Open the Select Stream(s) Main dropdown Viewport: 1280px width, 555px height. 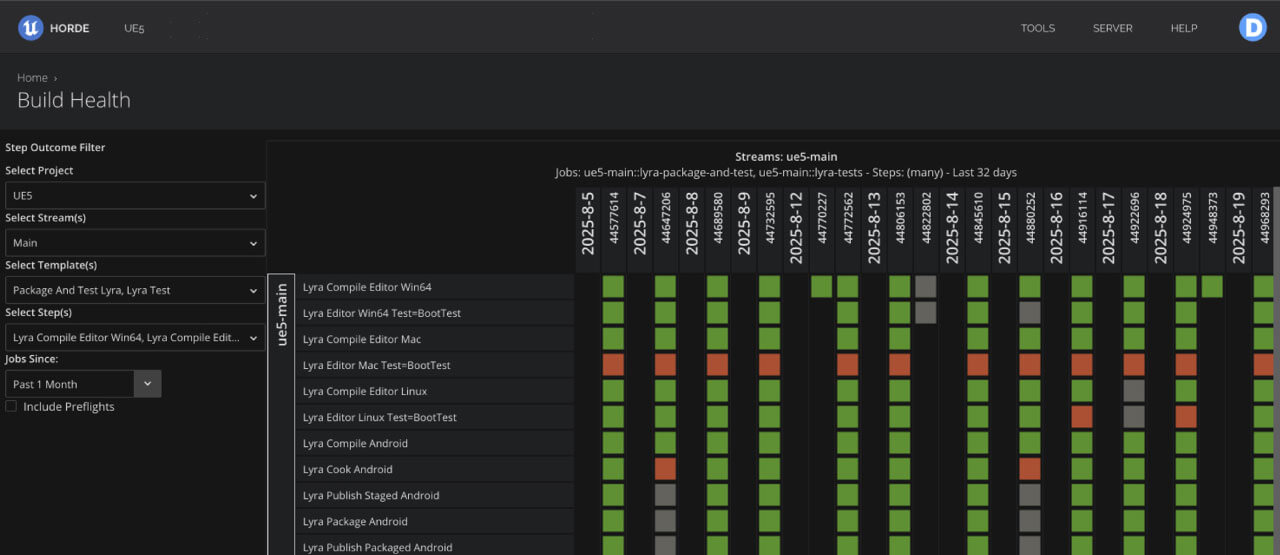pyautogui.click(x=135, y=243)
